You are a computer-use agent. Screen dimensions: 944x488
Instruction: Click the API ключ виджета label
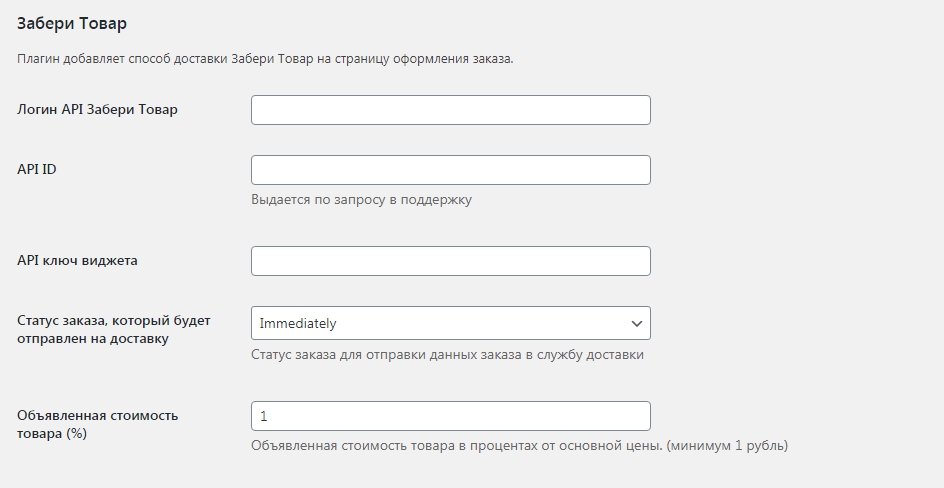[x=77, y=261]
